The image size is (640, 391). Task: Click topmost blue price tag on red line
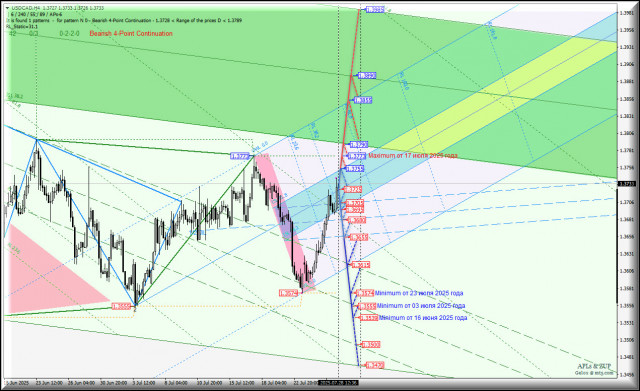pyautogui.click(x=375, y=9)
